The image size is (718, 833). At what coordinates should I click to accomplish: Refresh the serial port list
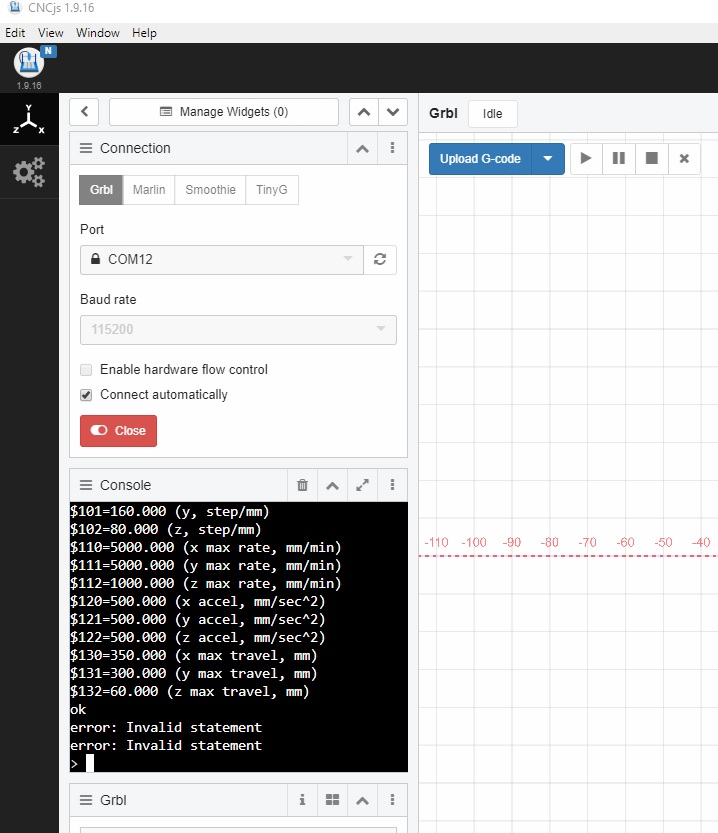click(379, 259)
